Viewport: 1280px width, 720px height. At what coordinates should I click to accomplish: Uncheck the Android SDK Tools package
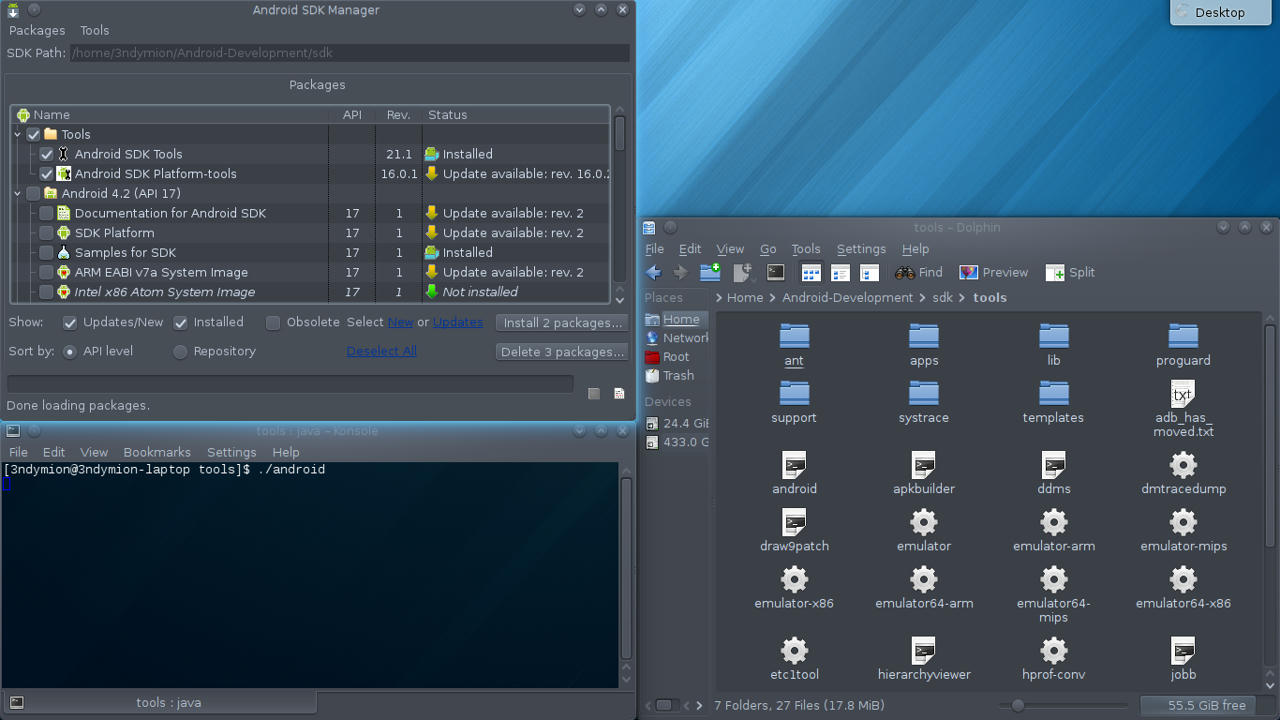[x=47, y=154]
